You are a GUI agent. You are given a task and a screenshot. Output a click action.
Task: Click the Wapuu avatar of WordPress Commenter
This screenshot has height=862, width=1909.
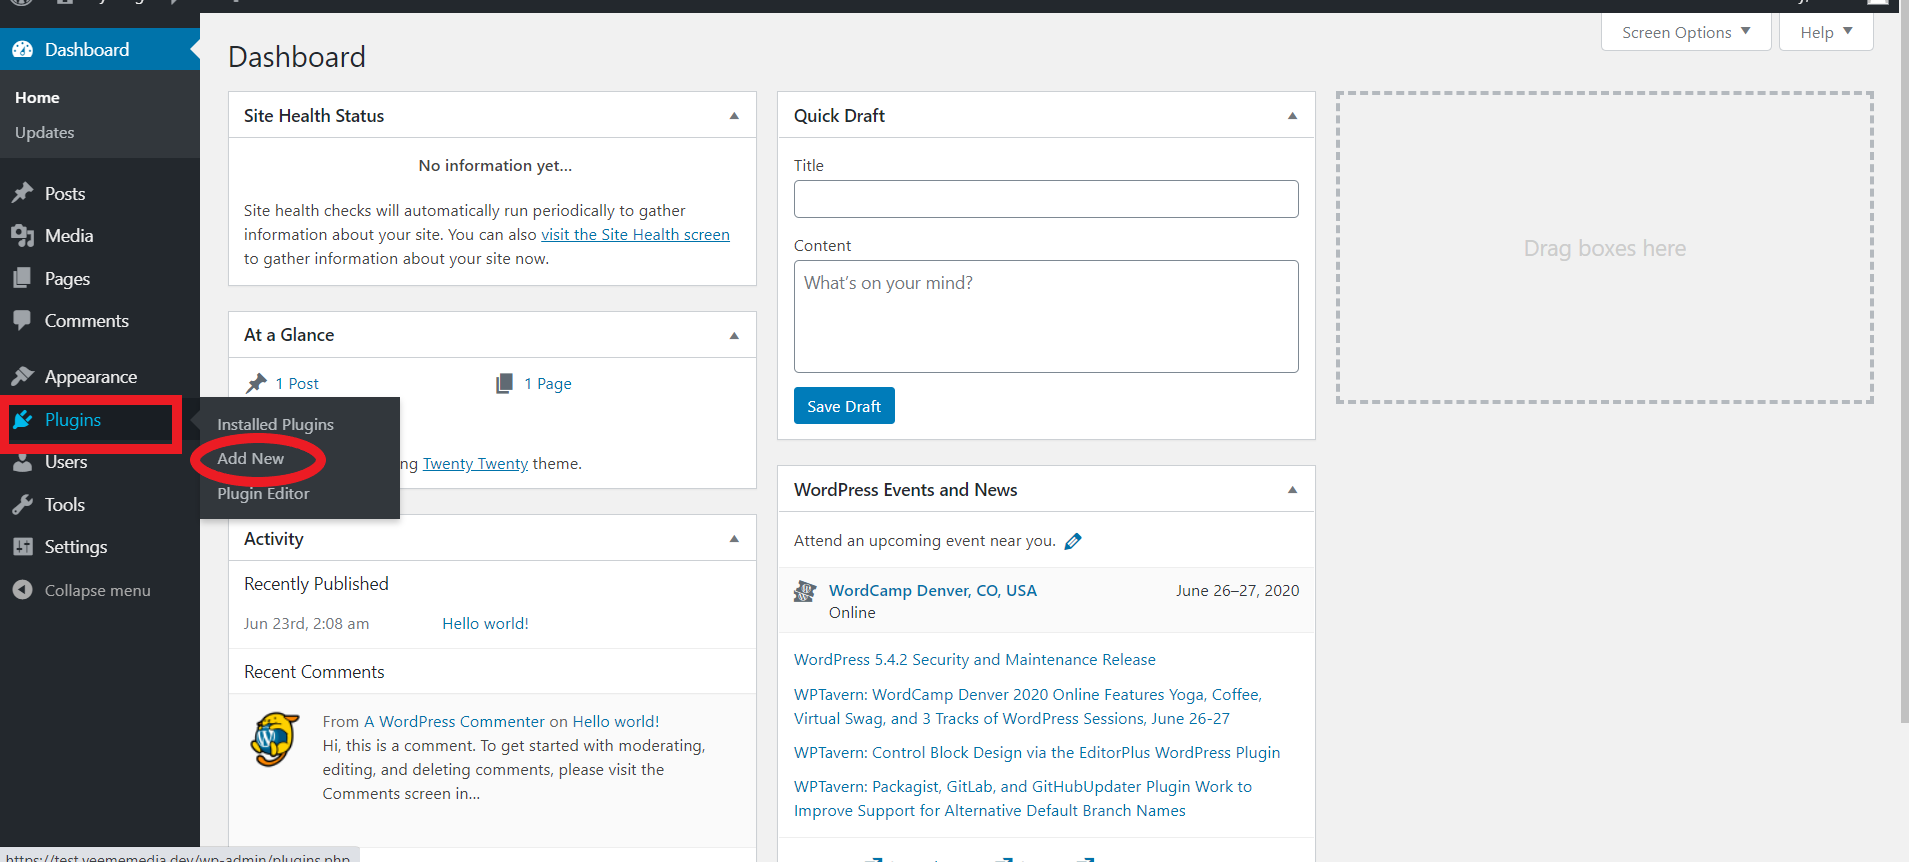(275, 739)
